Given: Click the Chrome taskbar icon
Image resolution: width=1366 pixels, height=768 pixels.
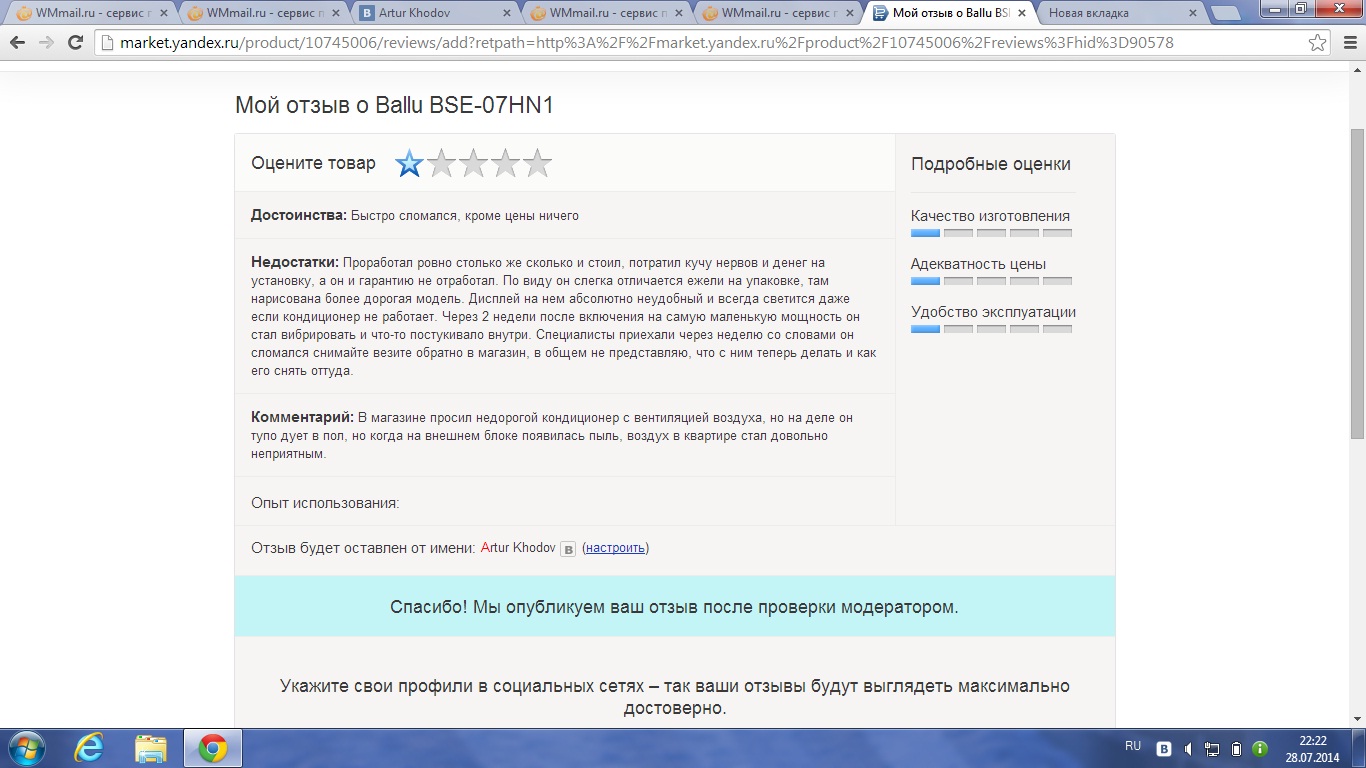Looking at the screenshot, I should point(212,748).
